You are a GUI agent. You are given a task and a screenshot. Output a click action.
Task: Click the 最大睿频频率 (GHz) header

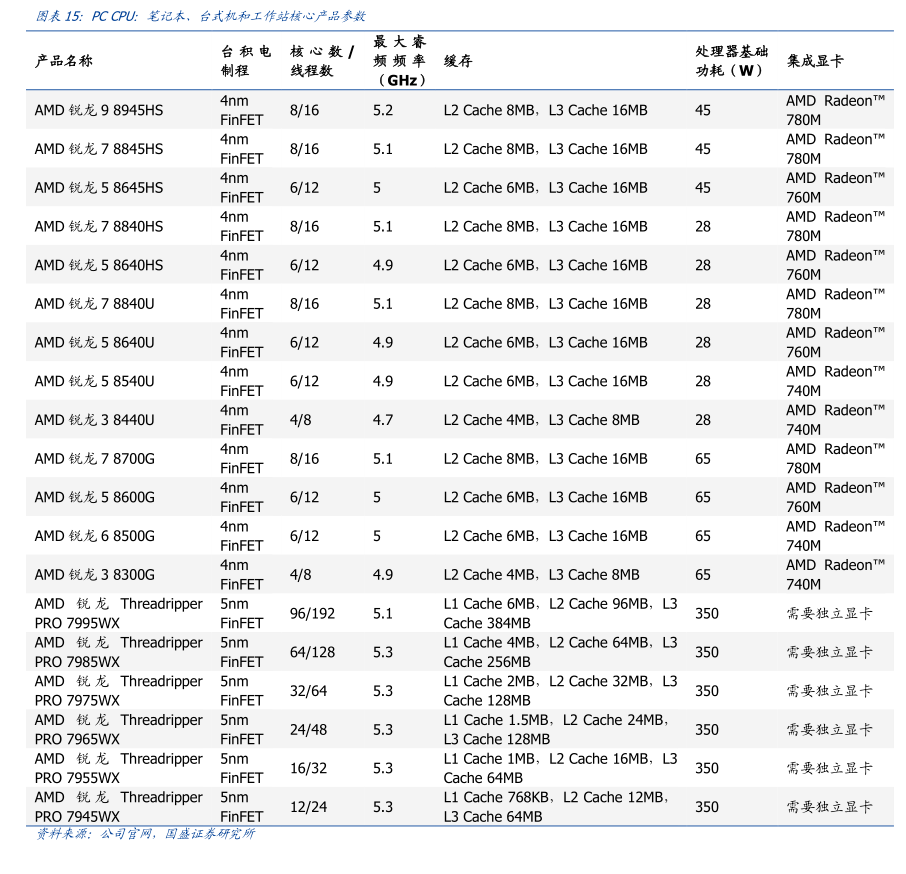coord(400,61)
